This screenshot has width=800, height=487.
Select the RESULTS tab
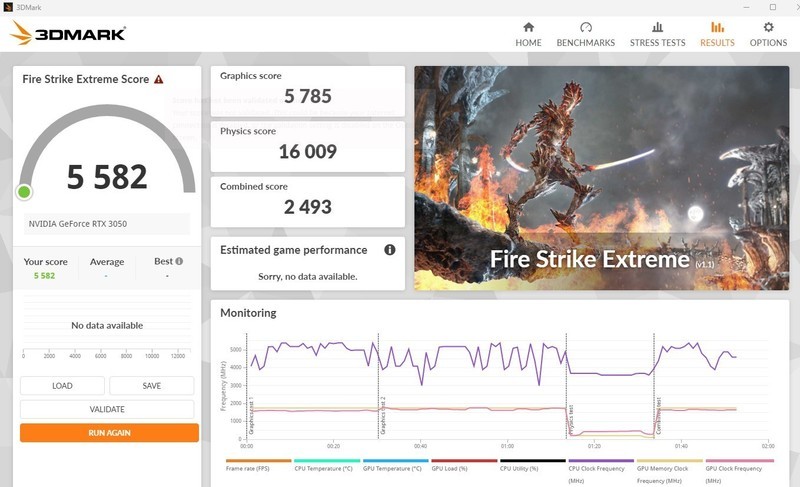[717, 34]
